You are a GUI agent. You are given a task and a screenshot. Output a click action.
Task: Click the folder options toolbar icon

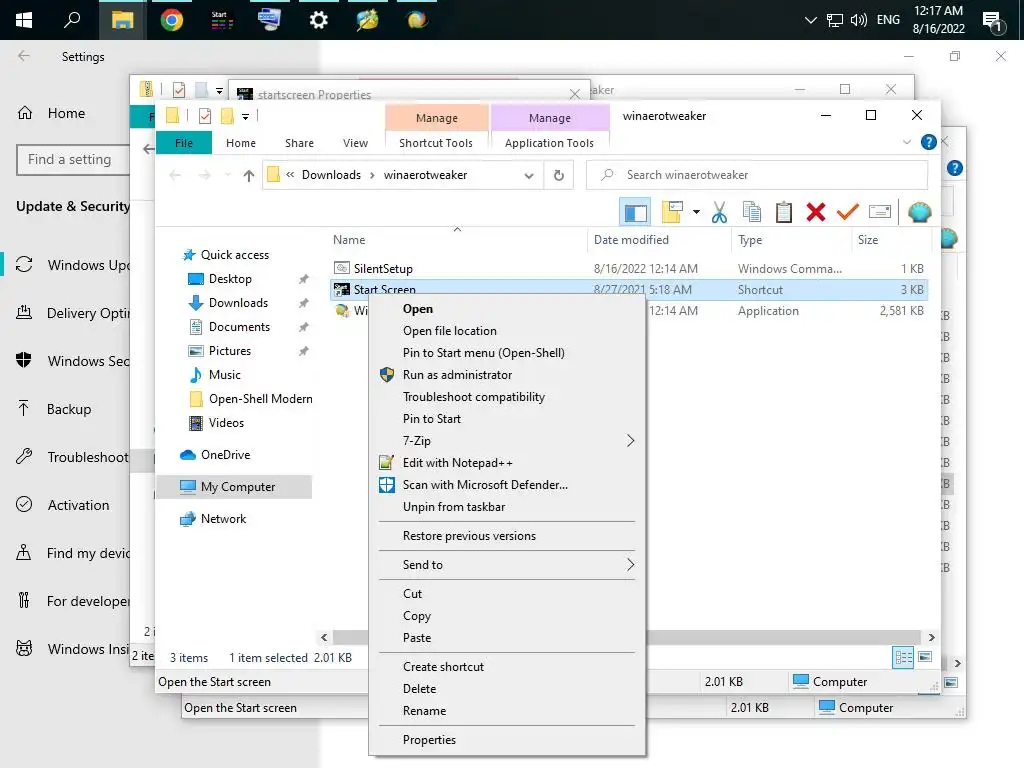pyautogui.click(x=673, y=212)
